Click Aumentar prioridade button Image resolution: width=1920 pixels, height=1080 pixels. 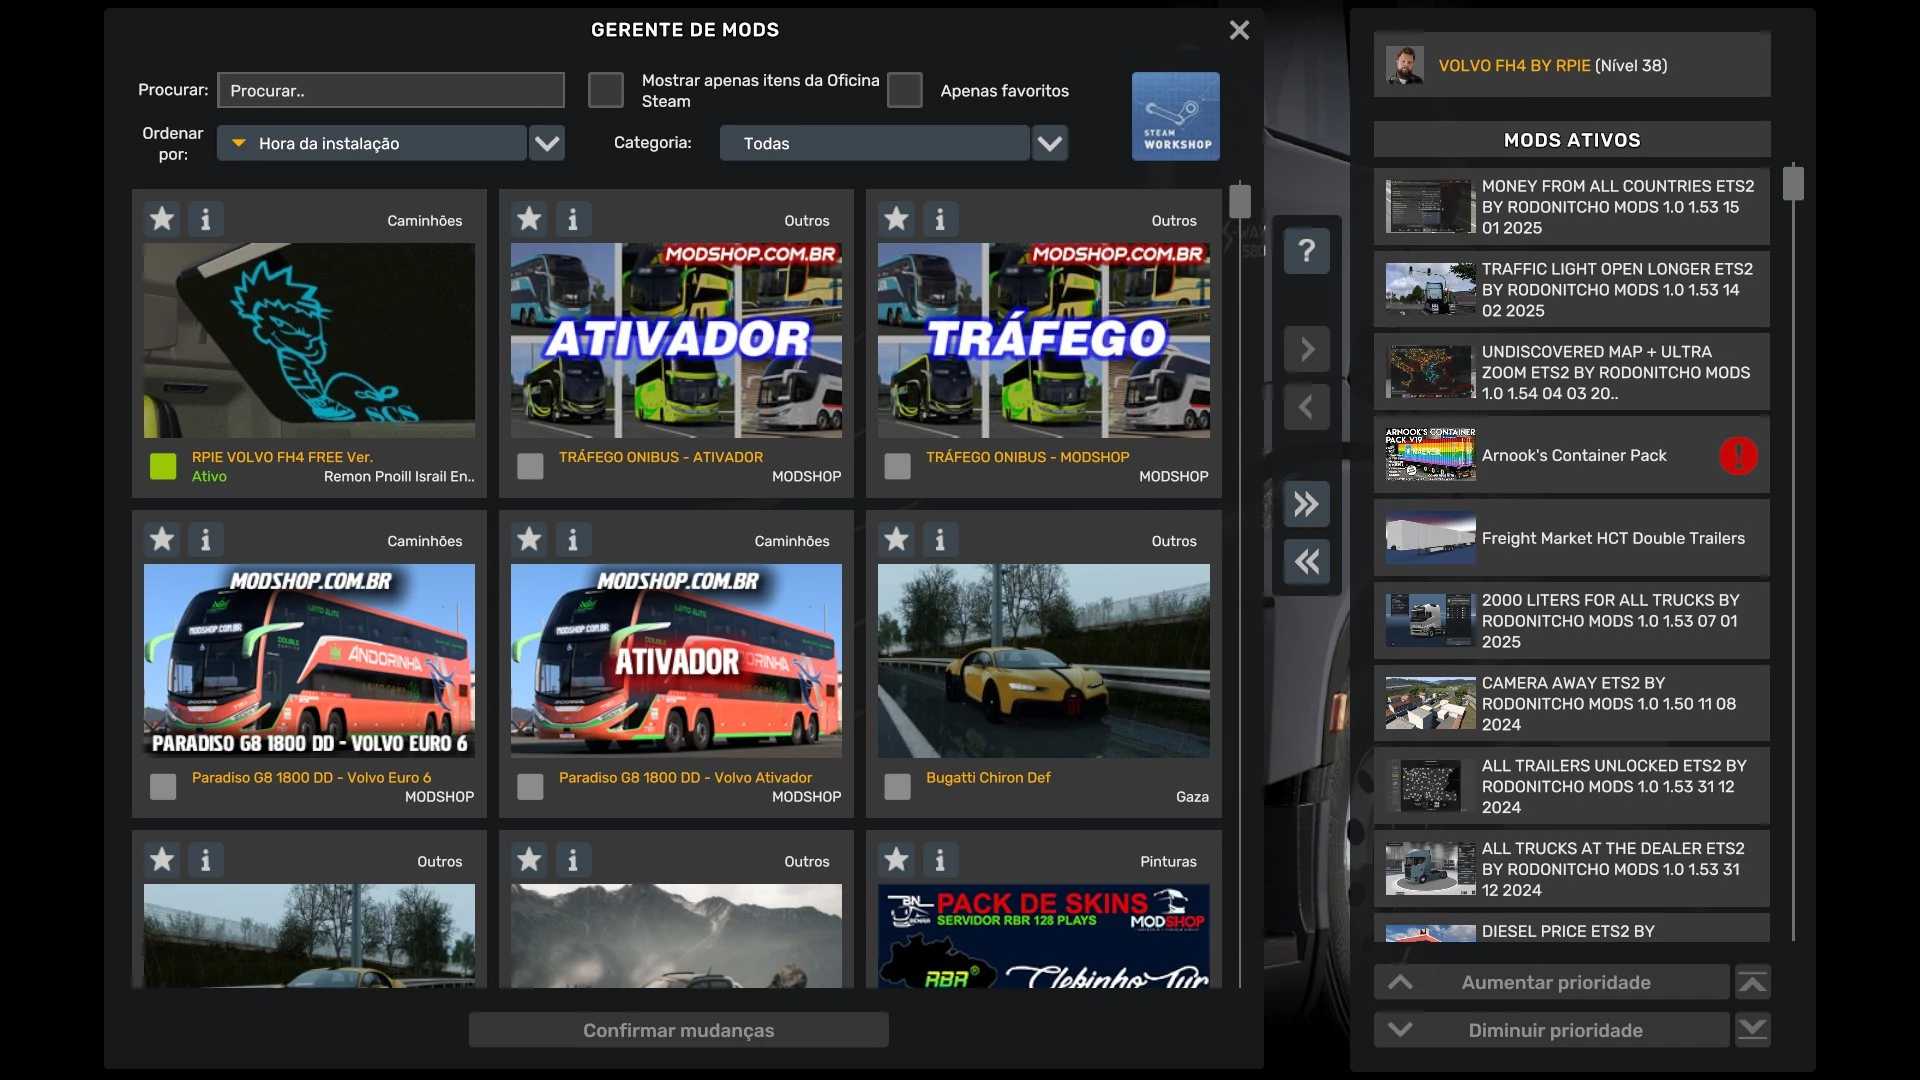click(1551, 983)
